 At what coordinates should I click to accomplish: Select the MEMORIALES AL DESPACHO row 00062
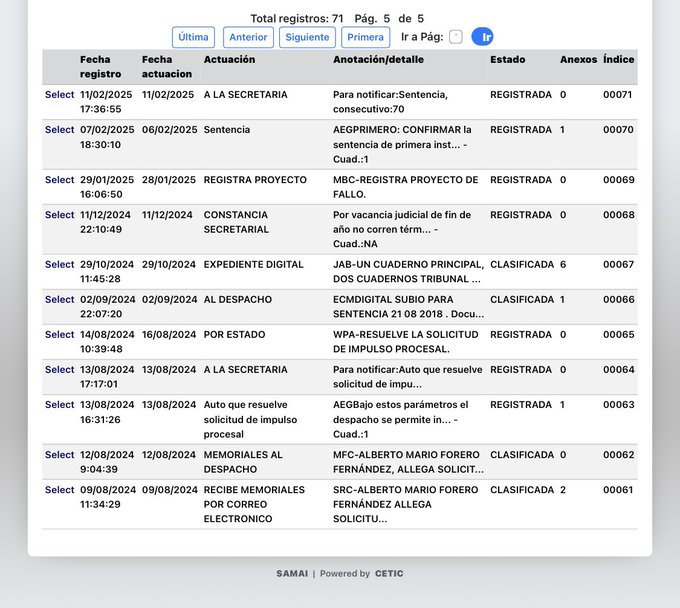59,454
